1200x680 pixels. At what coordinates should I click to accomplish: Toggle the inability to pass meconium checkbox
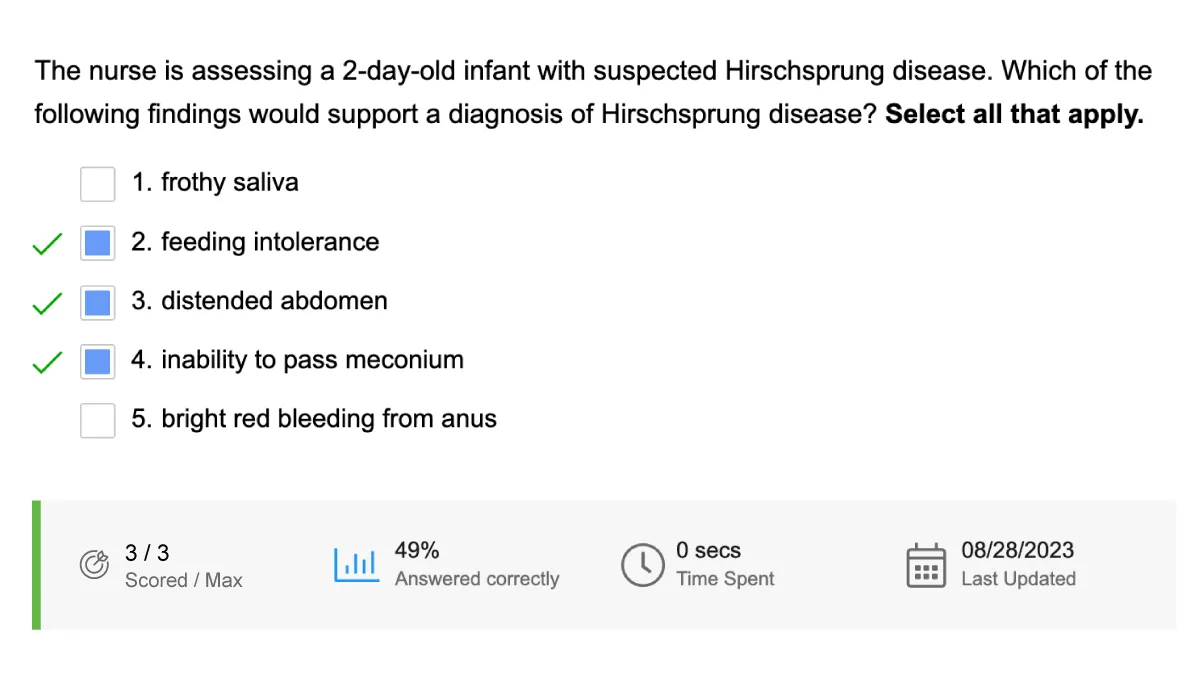tap(97, 361)
